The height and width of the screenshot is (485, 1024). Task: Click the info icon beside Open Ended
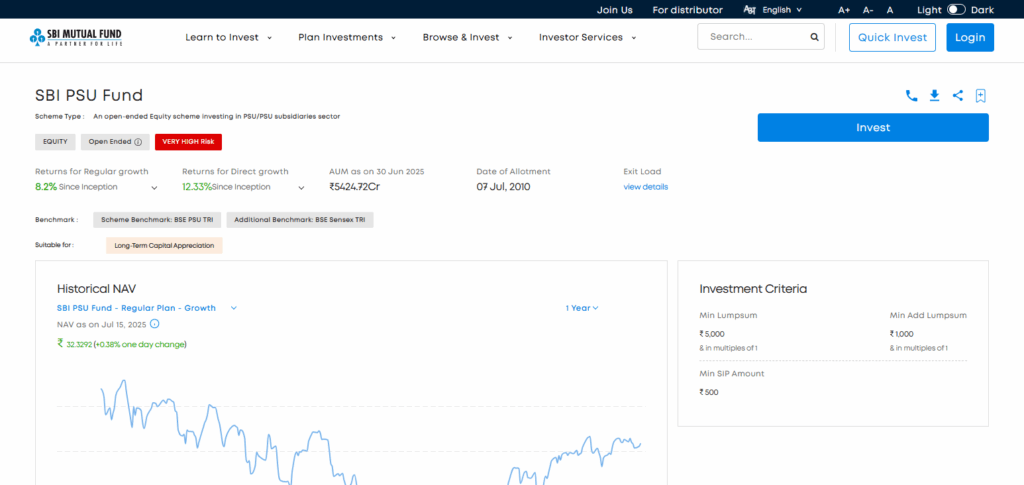138,142
